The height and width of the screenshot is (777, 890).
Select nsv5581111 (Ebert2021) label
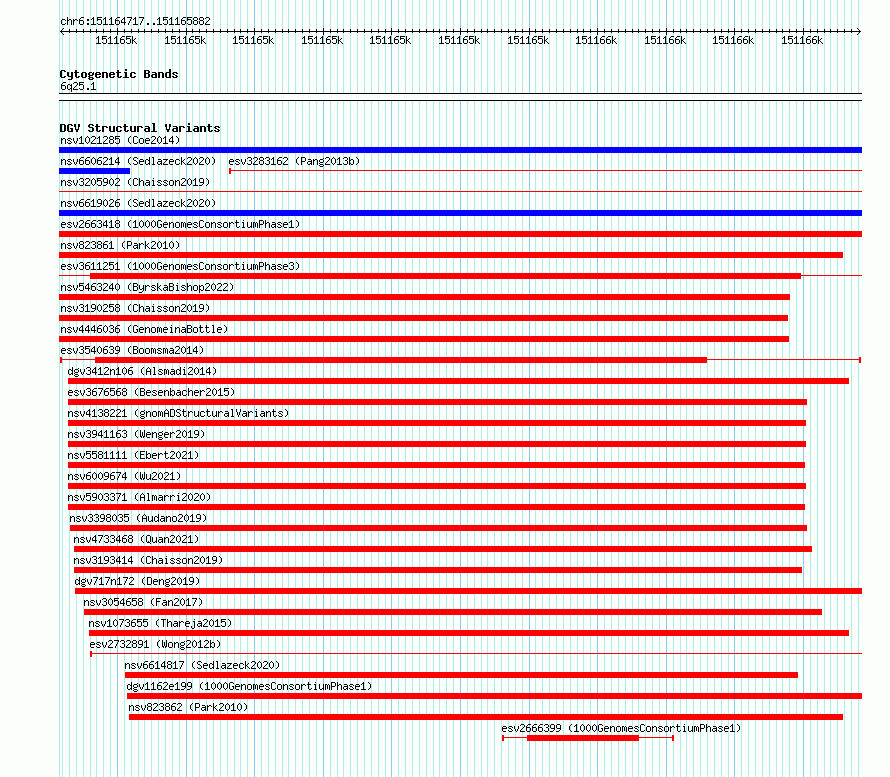click(133, 455)
